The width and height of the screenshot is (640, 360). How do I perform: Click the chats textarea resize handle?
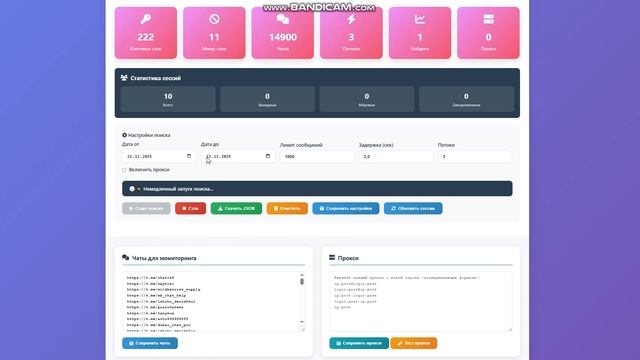[x=302, y=328]
